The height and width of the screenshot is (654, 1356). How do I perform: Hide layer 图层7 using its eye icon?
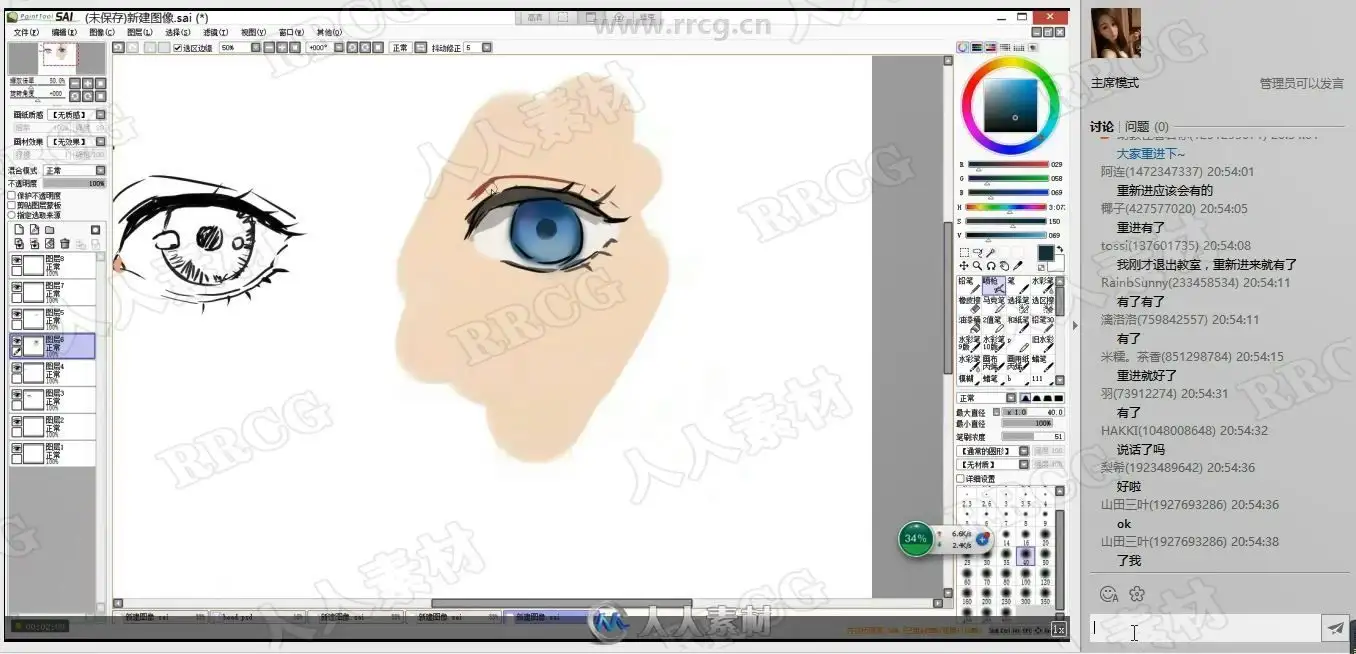(16, 287)
